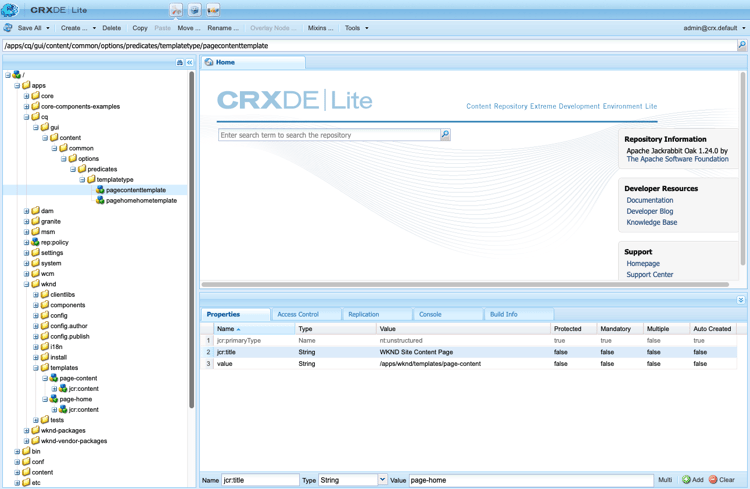Open the Support Homepage link

coord(643,264)
